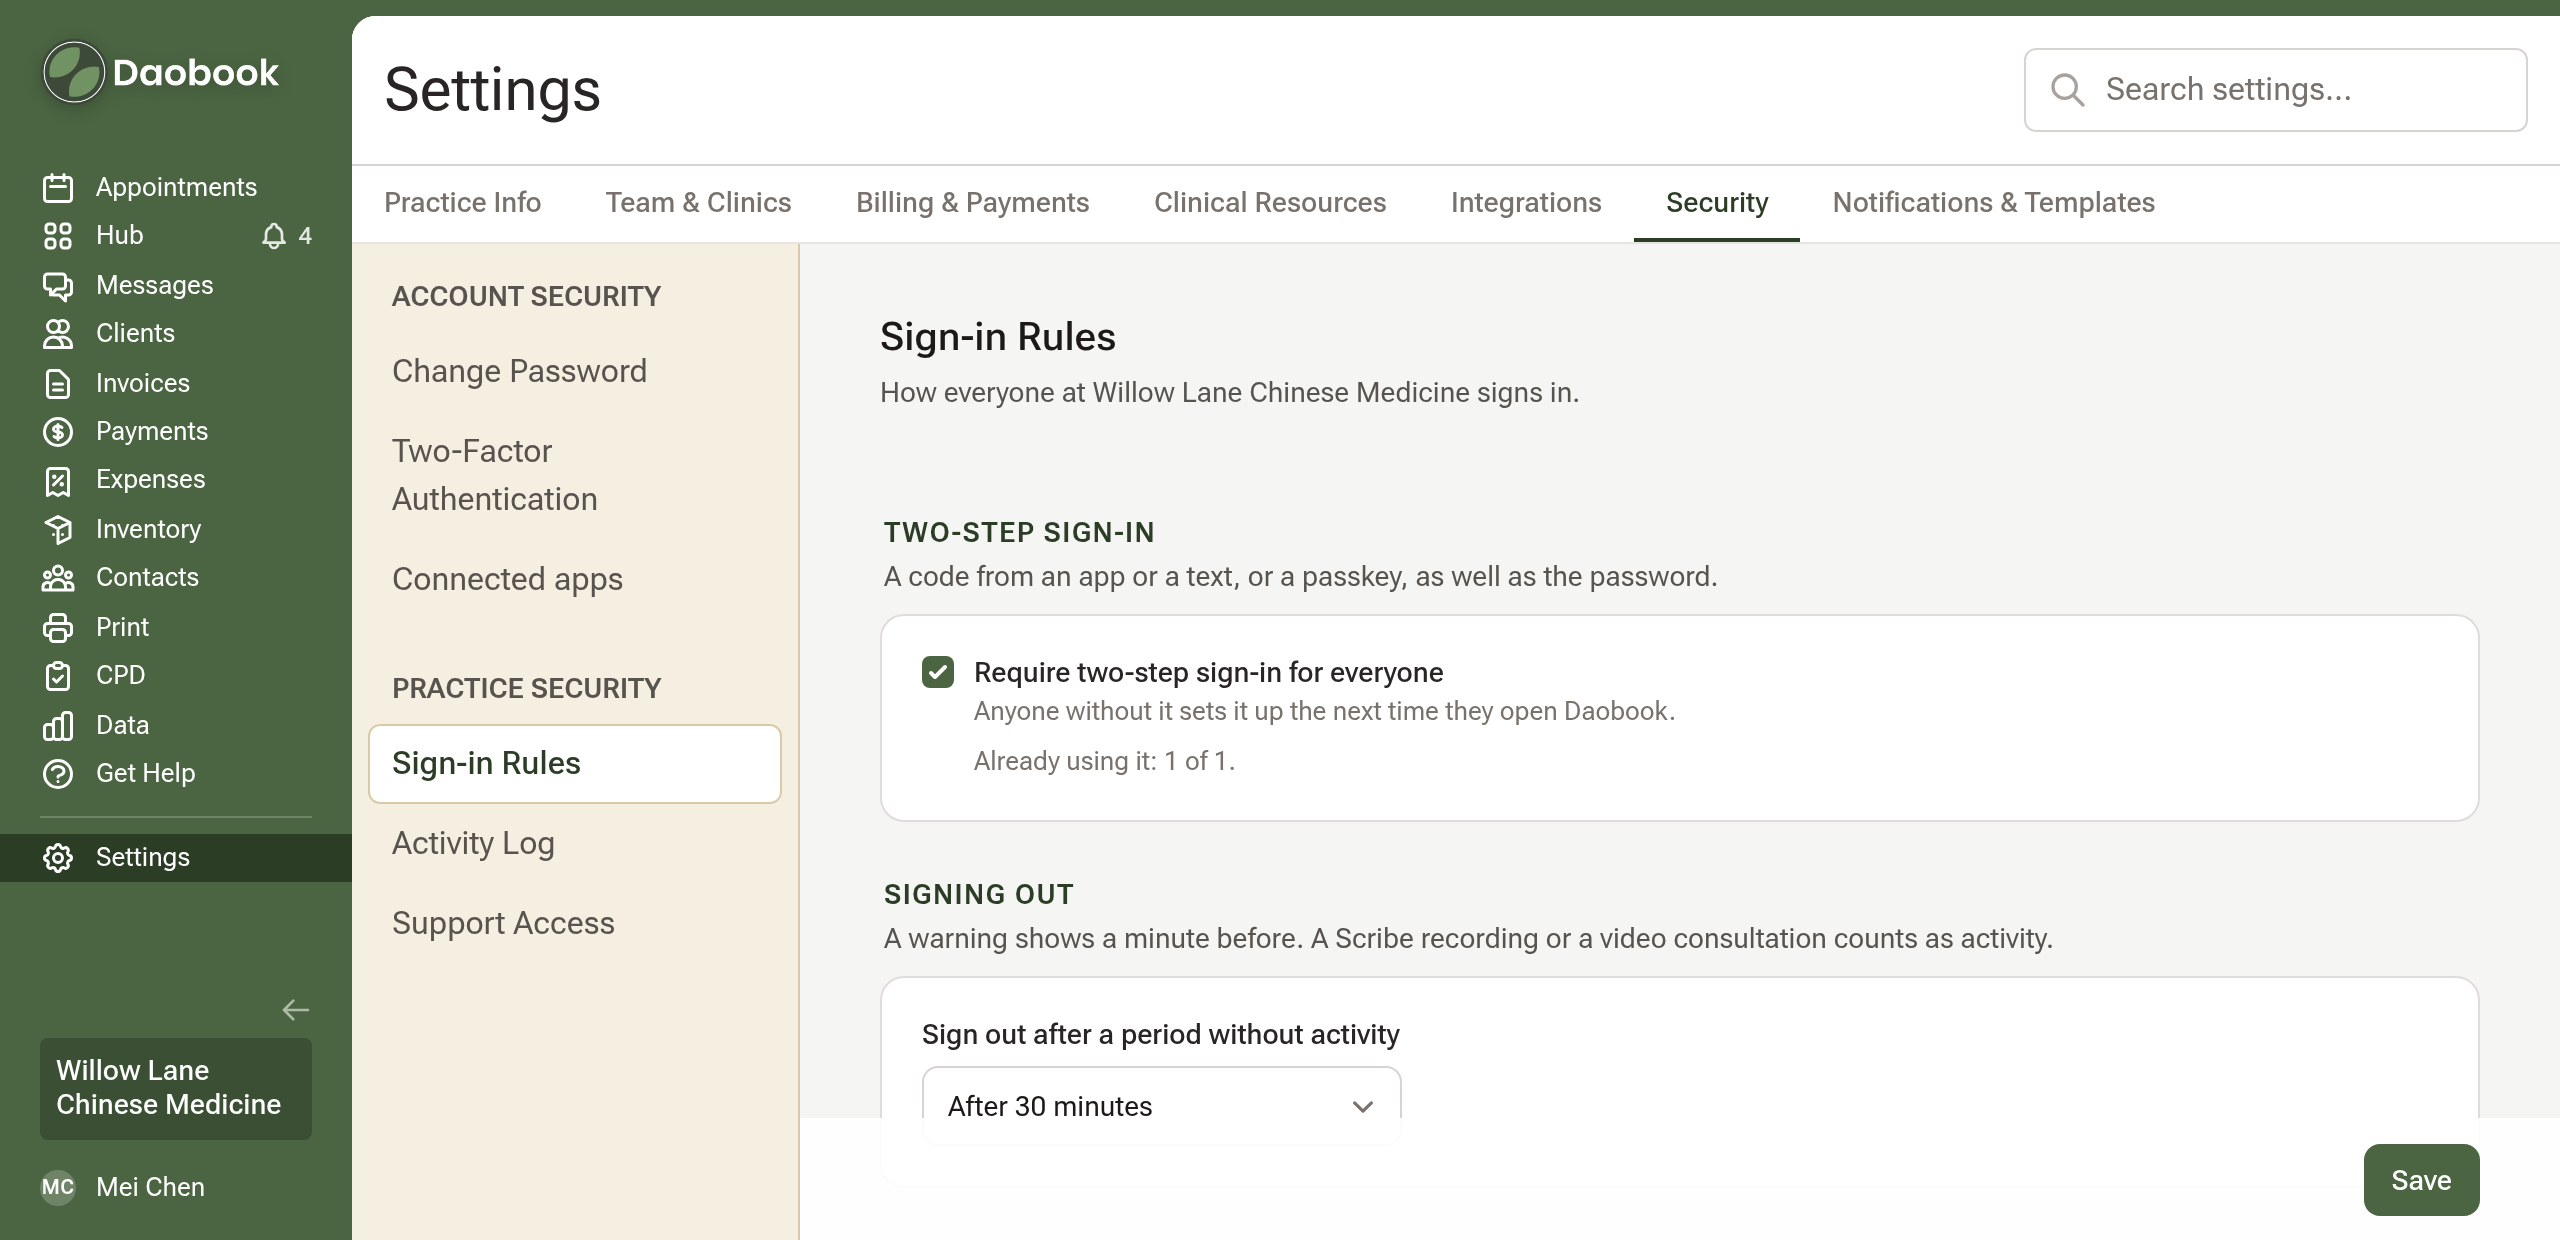Image resolution: width=2560 pixels, height=1240 pixels.
Task: Click the Data bar chart icon
Action: pos(58,725)
